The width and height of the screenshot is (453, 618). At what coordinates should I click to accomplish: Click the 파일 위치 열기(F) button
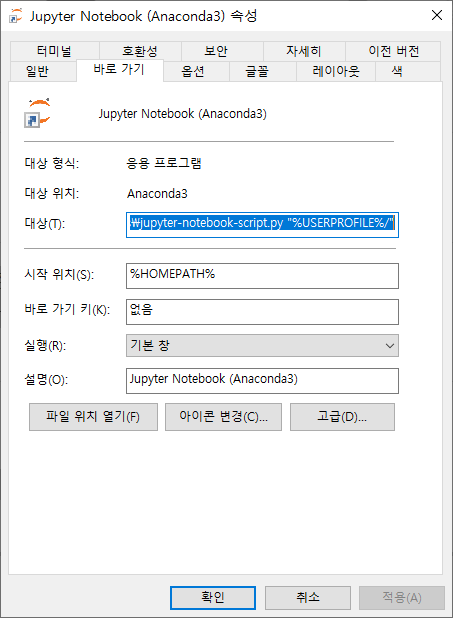93,417
